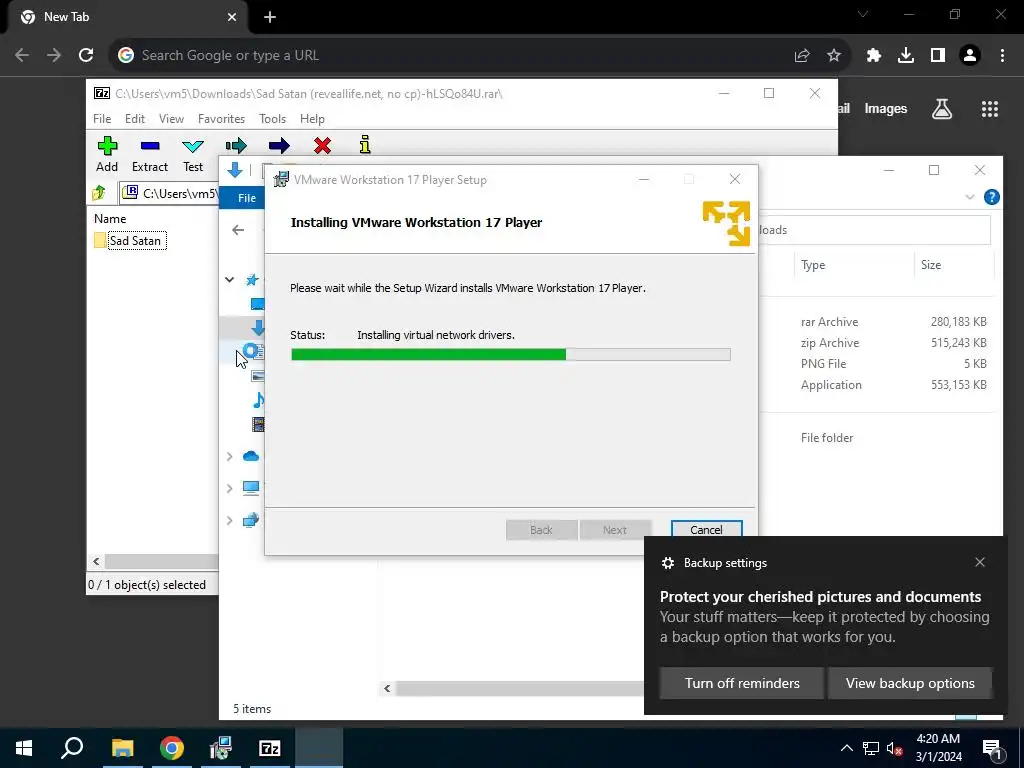Viewport: 1024px width, 768px height.
Task: Open Google Search Labs flask icon
Action: point(942,109)
